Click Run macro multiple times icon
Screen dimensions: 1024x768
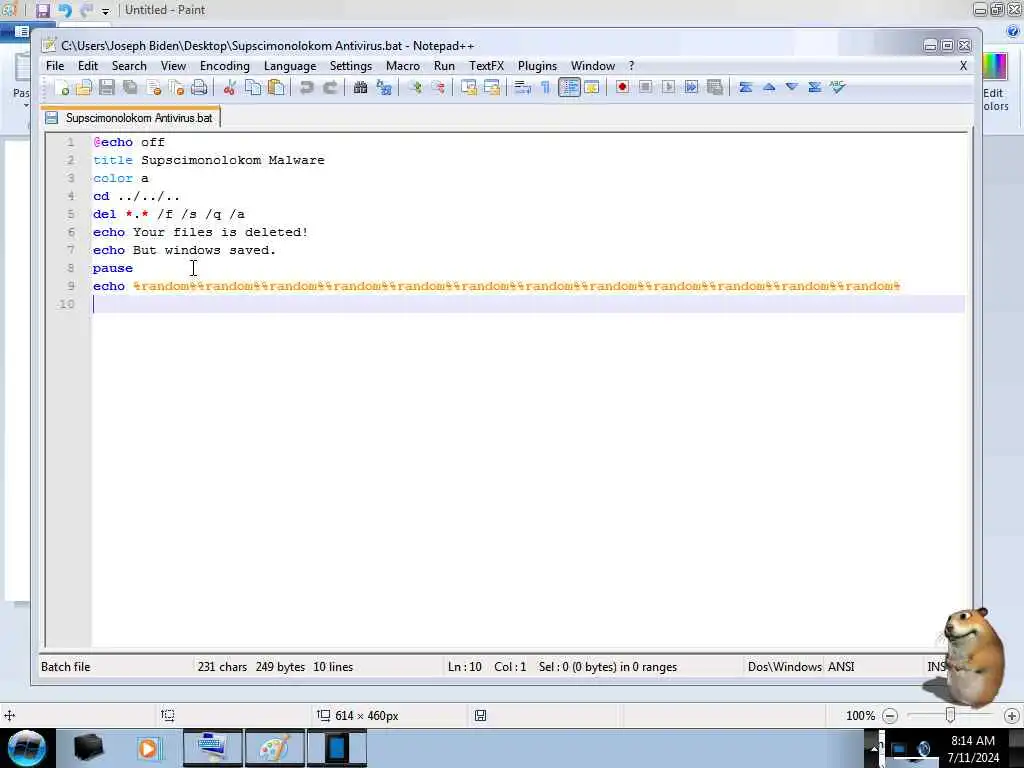691,87
